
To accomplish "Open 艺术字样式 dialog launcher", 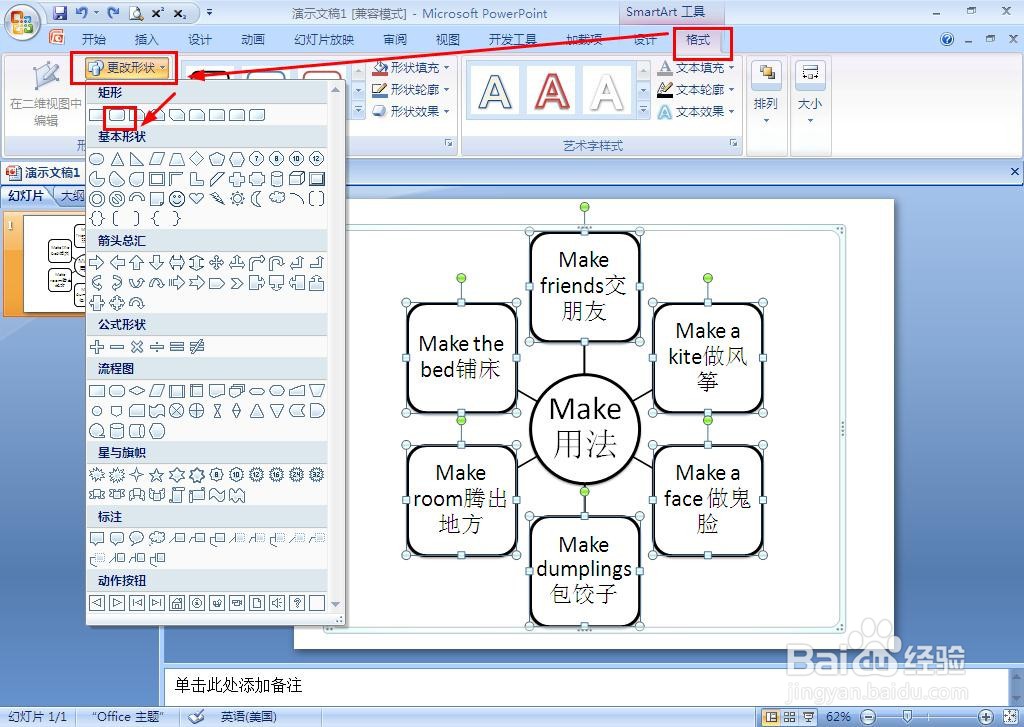I will [x=733, y=143].
